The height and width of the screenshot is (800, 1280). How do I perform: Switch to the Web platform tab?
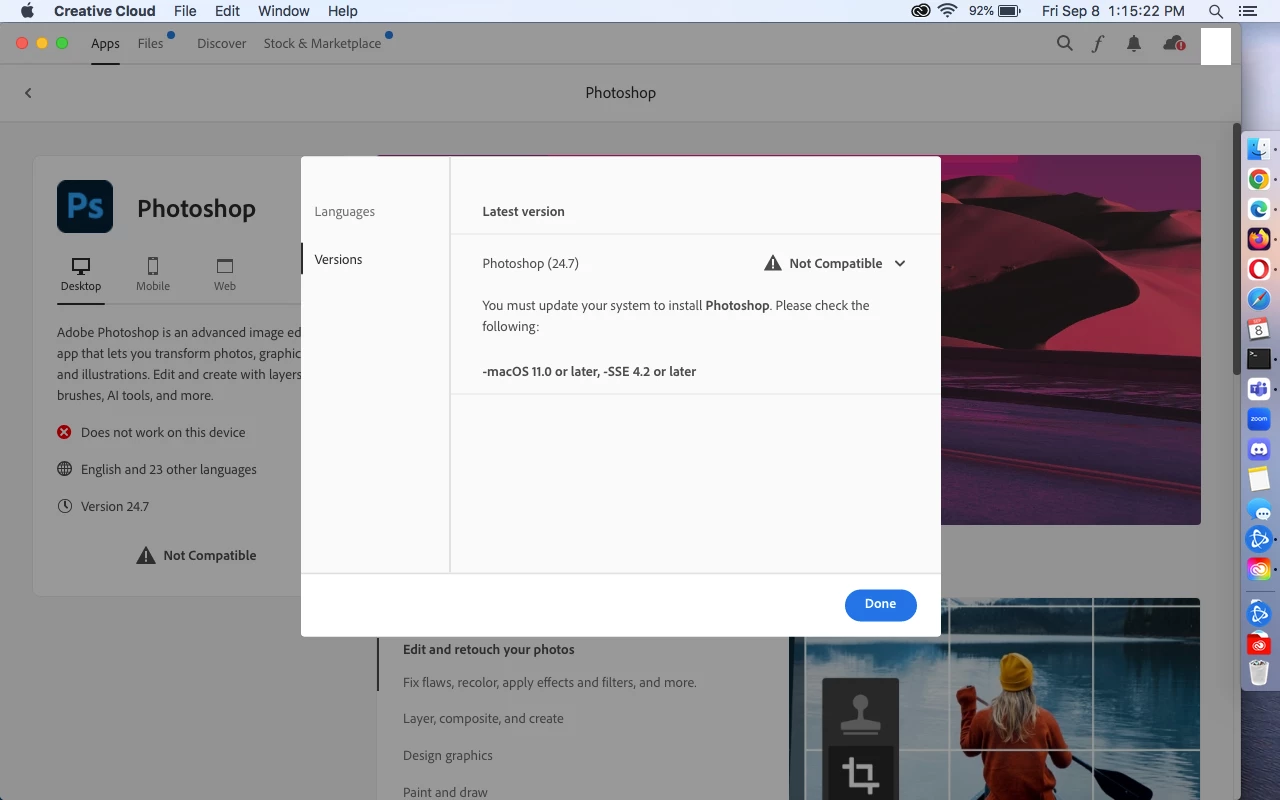tap(225, 275)
